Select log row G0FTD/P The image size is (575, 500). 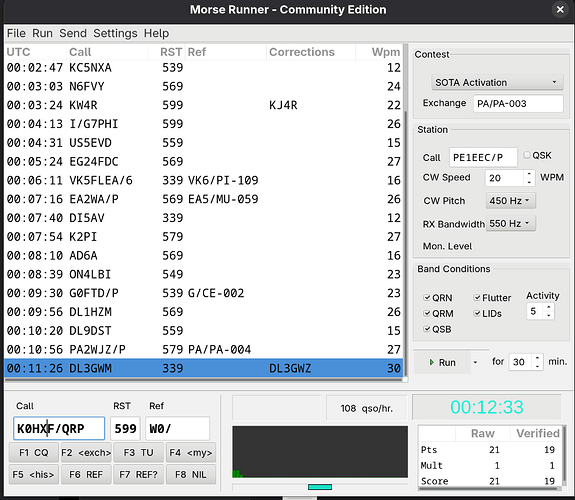[x=204, y=293]
